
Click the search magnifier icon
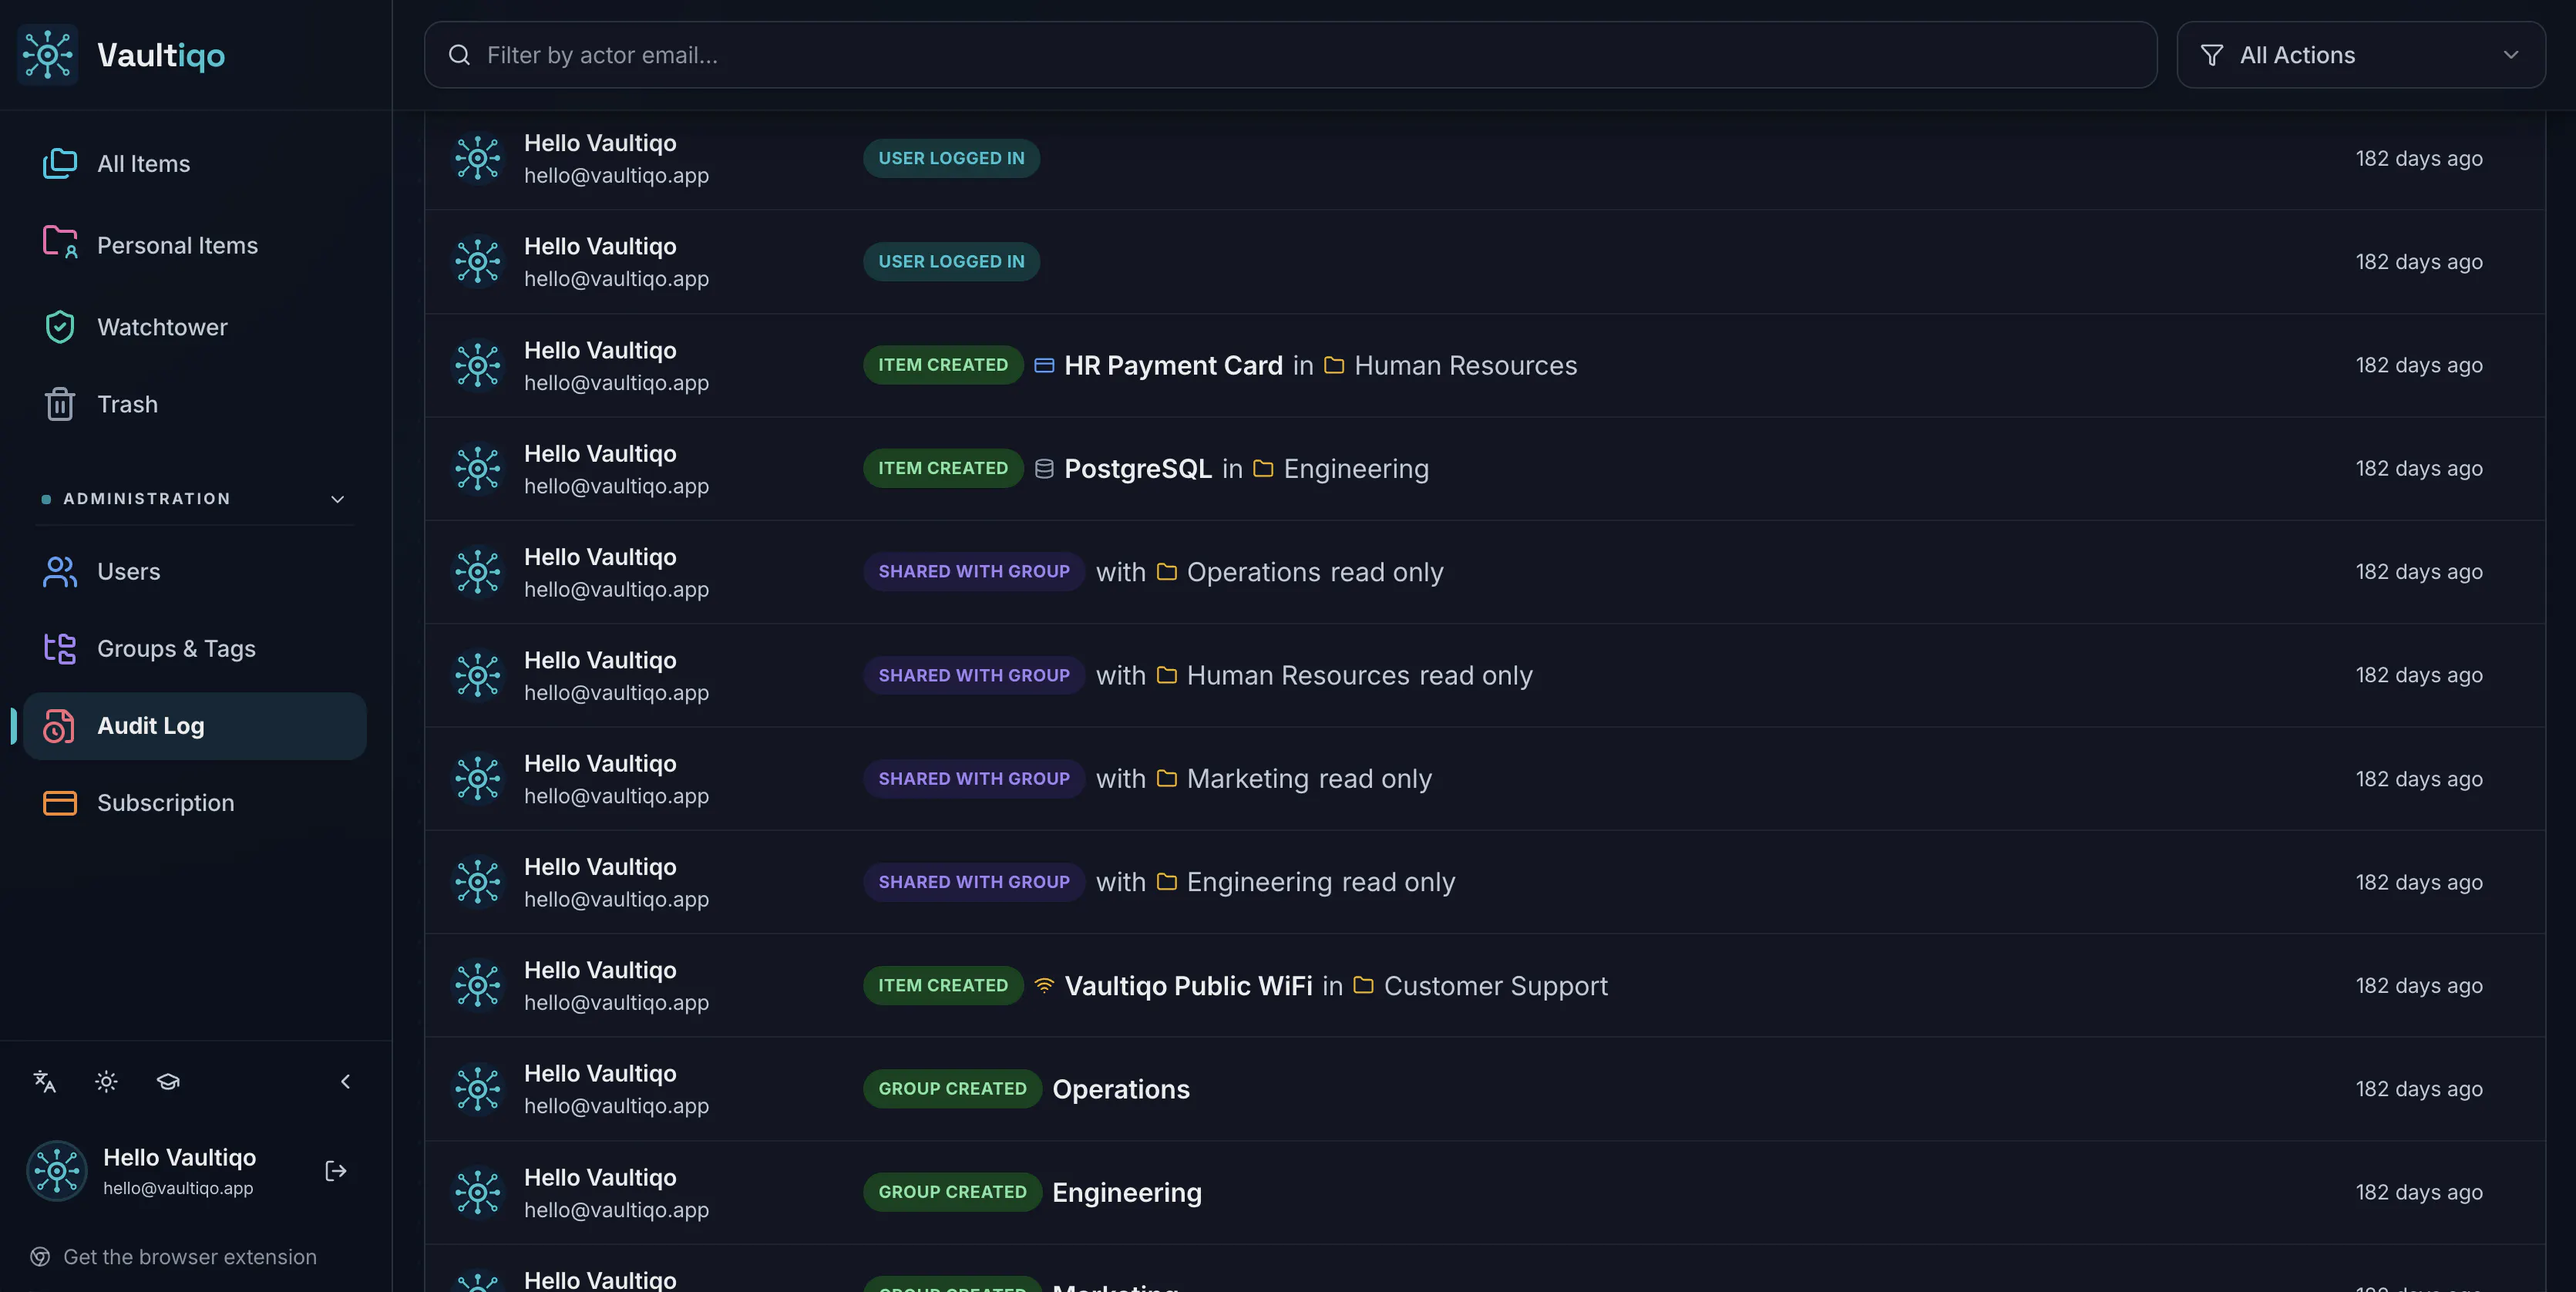point(459,55)
